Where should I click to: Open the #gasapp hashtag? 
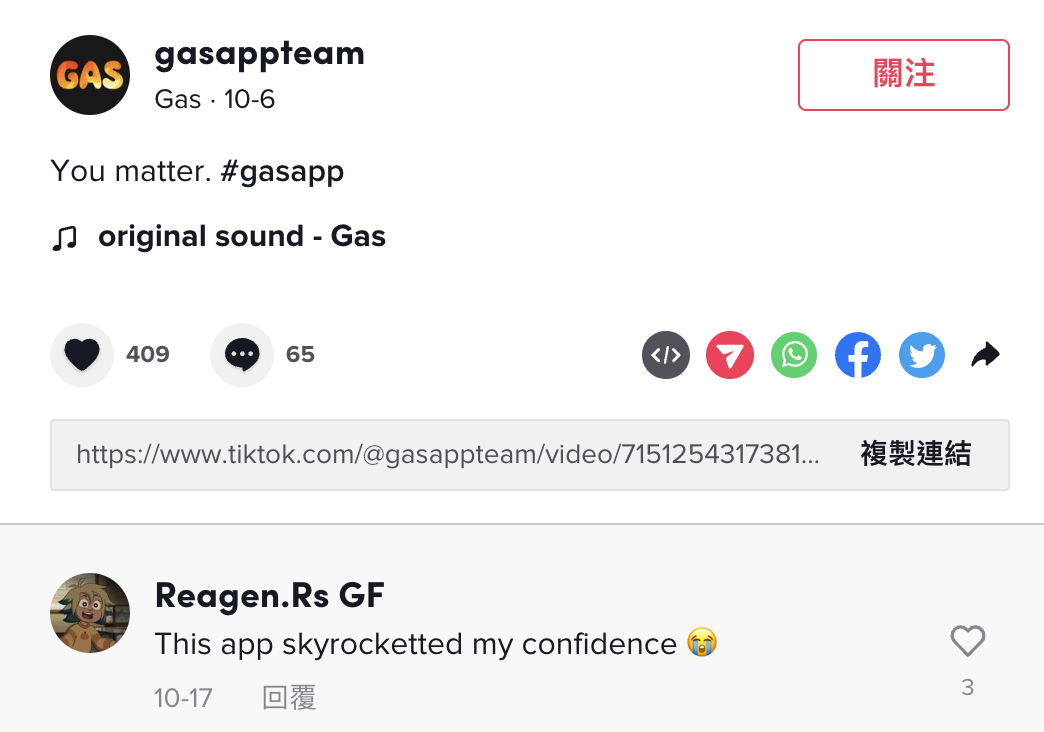[281, 172]
